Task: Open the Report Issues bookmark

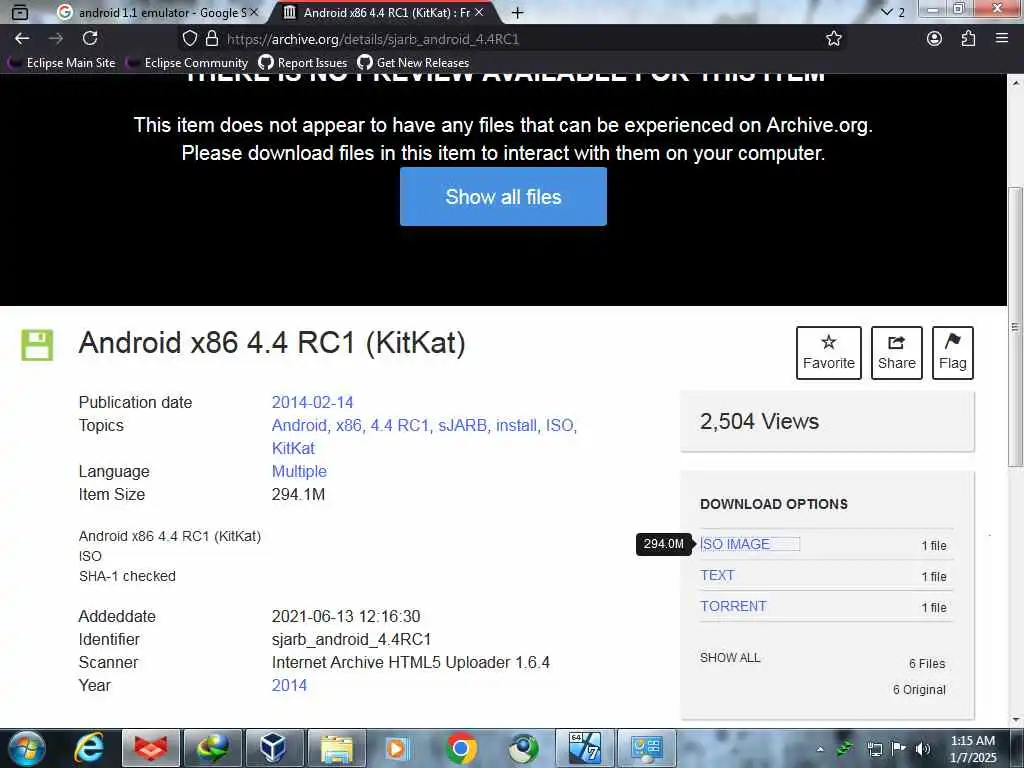Action: (x=303, y=63)
